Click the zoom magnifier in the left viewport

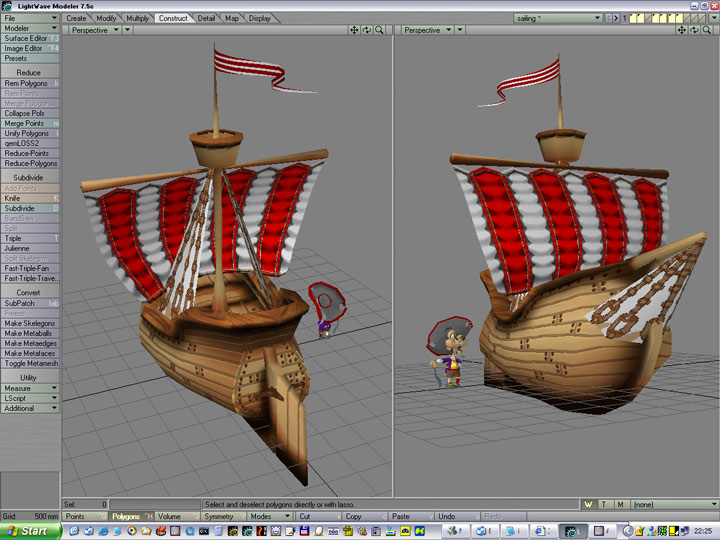tap(379, 30)
